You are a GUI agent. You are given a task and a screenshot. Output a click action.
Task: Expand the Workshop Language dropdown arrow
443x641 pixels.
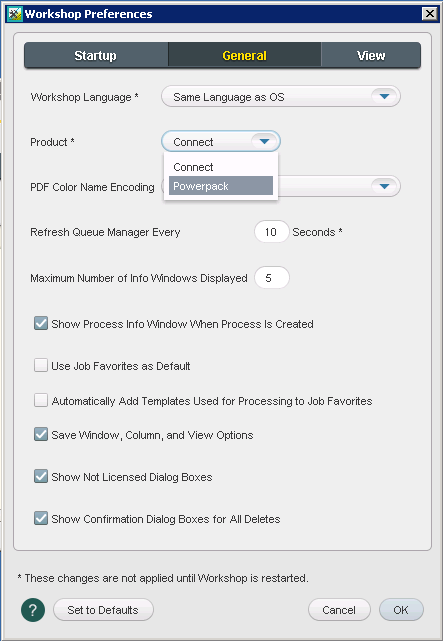(x=384, y=97)
